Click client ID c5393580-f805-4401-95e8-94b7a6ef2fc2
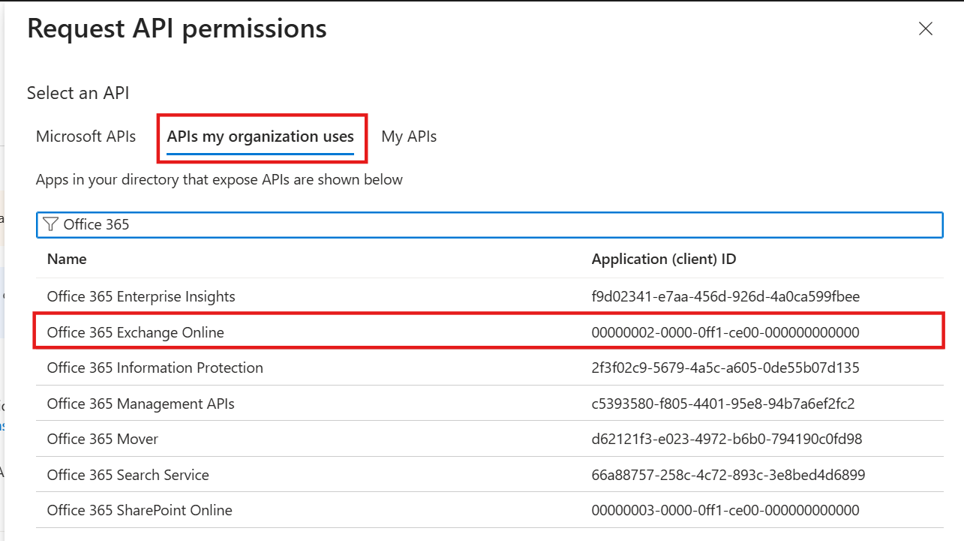Viewport: 964px width, 541px height. [x=723, y=403]
